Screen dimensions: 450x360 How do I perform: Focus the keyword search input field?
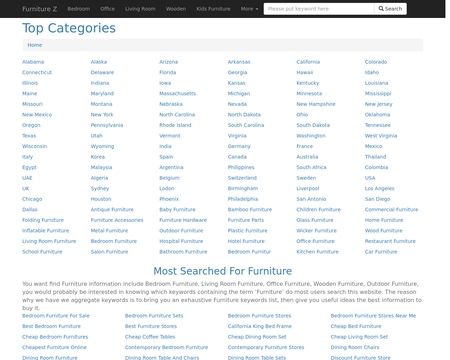coord(319,9)
